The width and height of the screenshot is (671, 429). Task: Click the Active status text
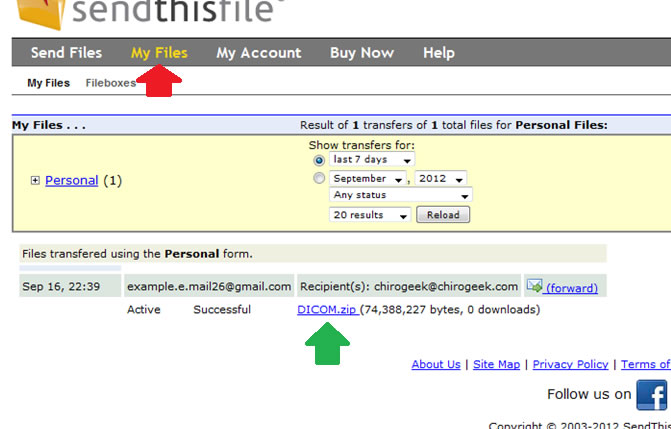click(x=143, y=310)
